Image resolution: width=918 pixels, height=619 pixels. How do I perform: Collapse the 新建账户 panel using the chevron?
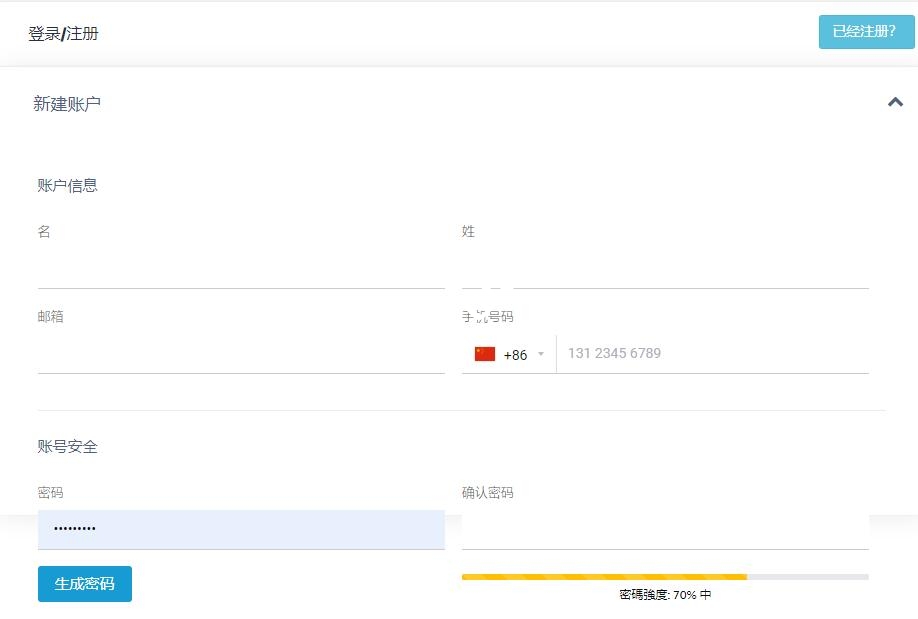tap(895, 102)
